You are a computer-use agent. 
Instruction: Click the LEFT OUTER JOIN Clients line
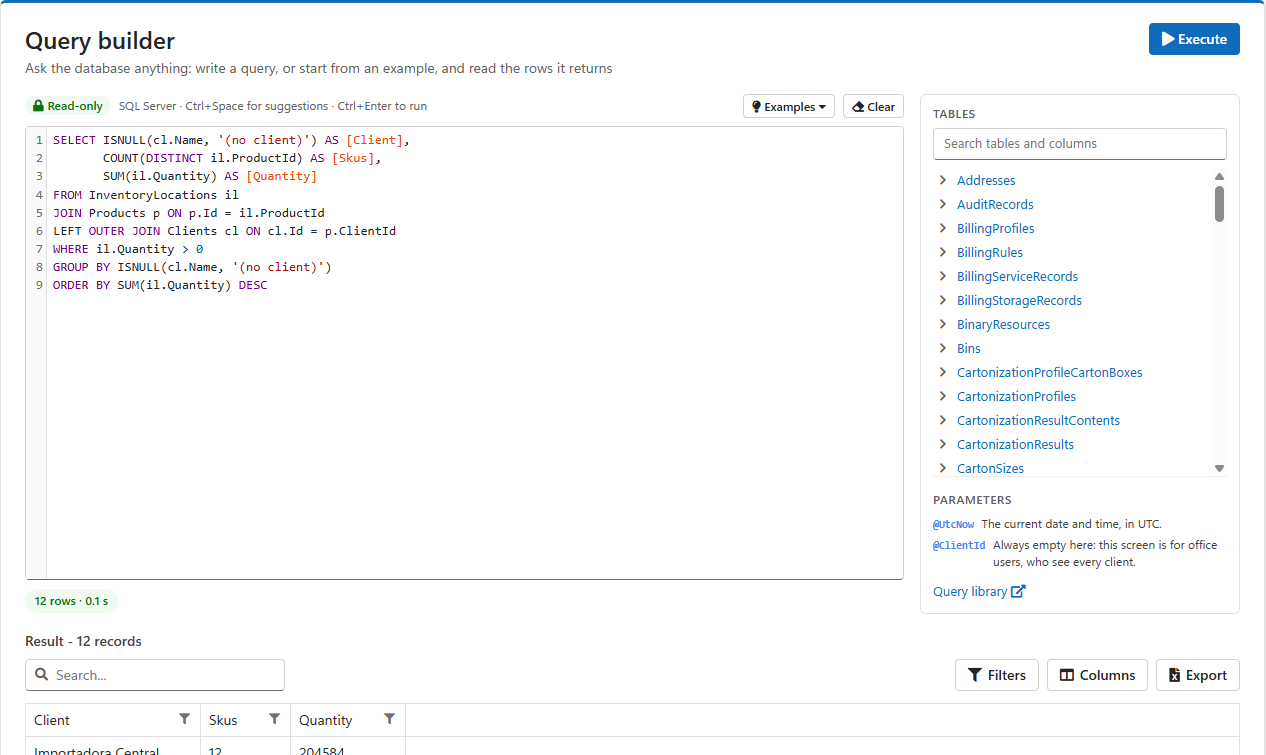[x=224, y=231]
